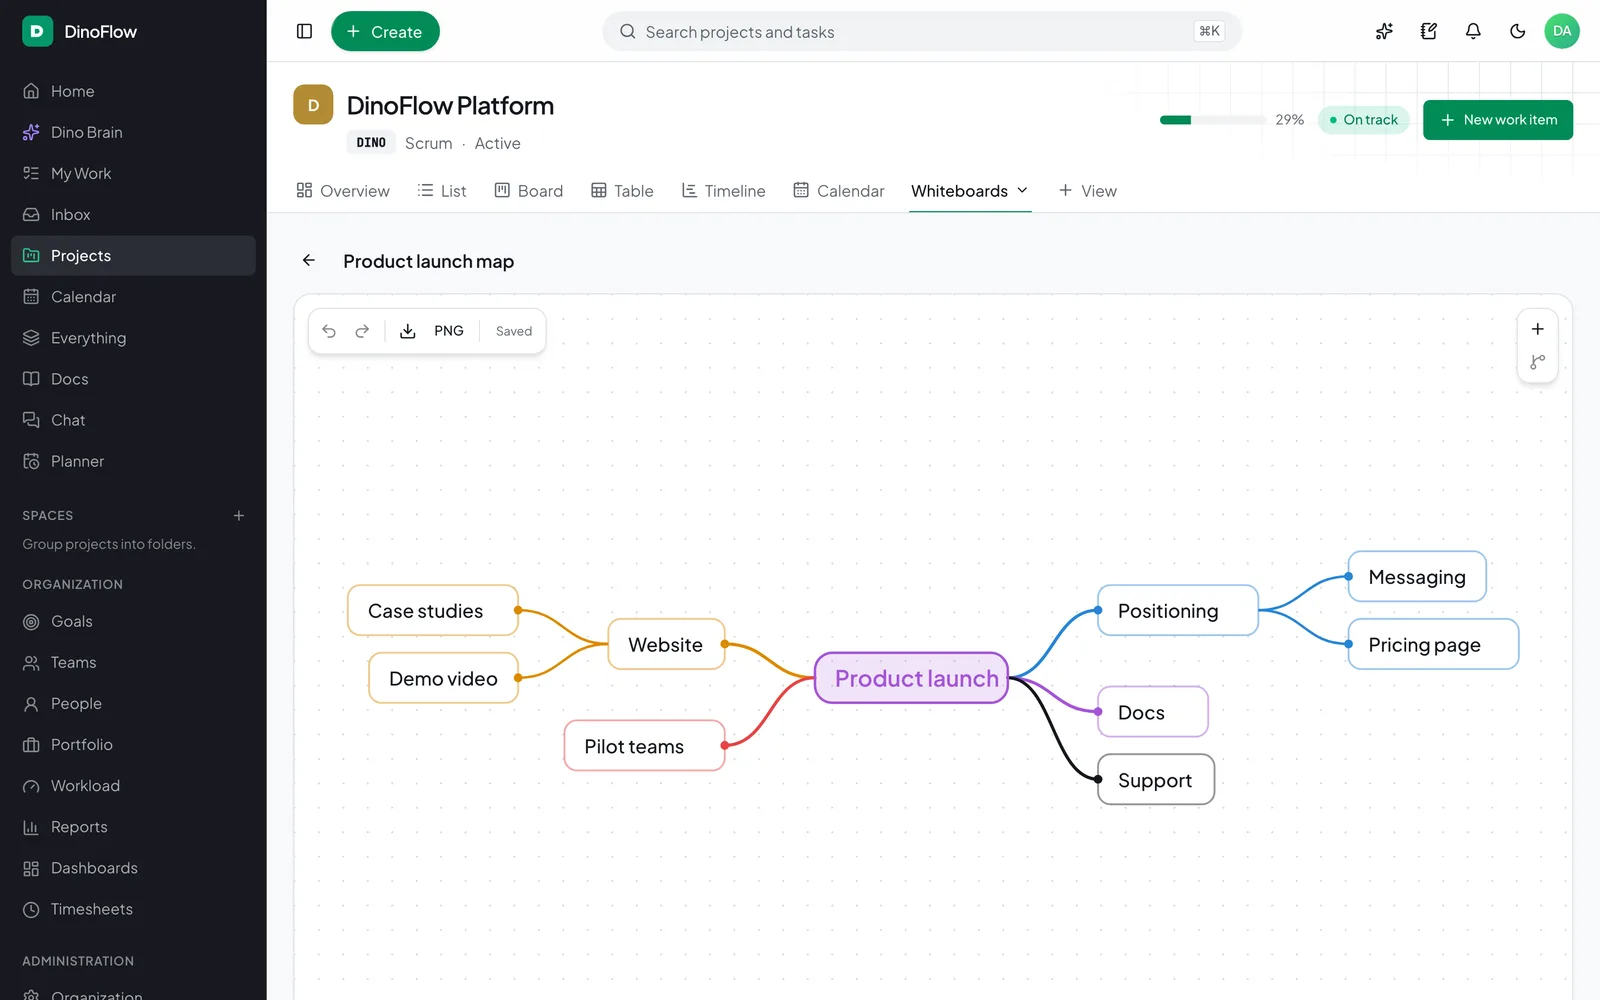The width and height of the screenshot is (1600, 1000).
Task: Click the PNG export button
Action: [x=449, y=331]
